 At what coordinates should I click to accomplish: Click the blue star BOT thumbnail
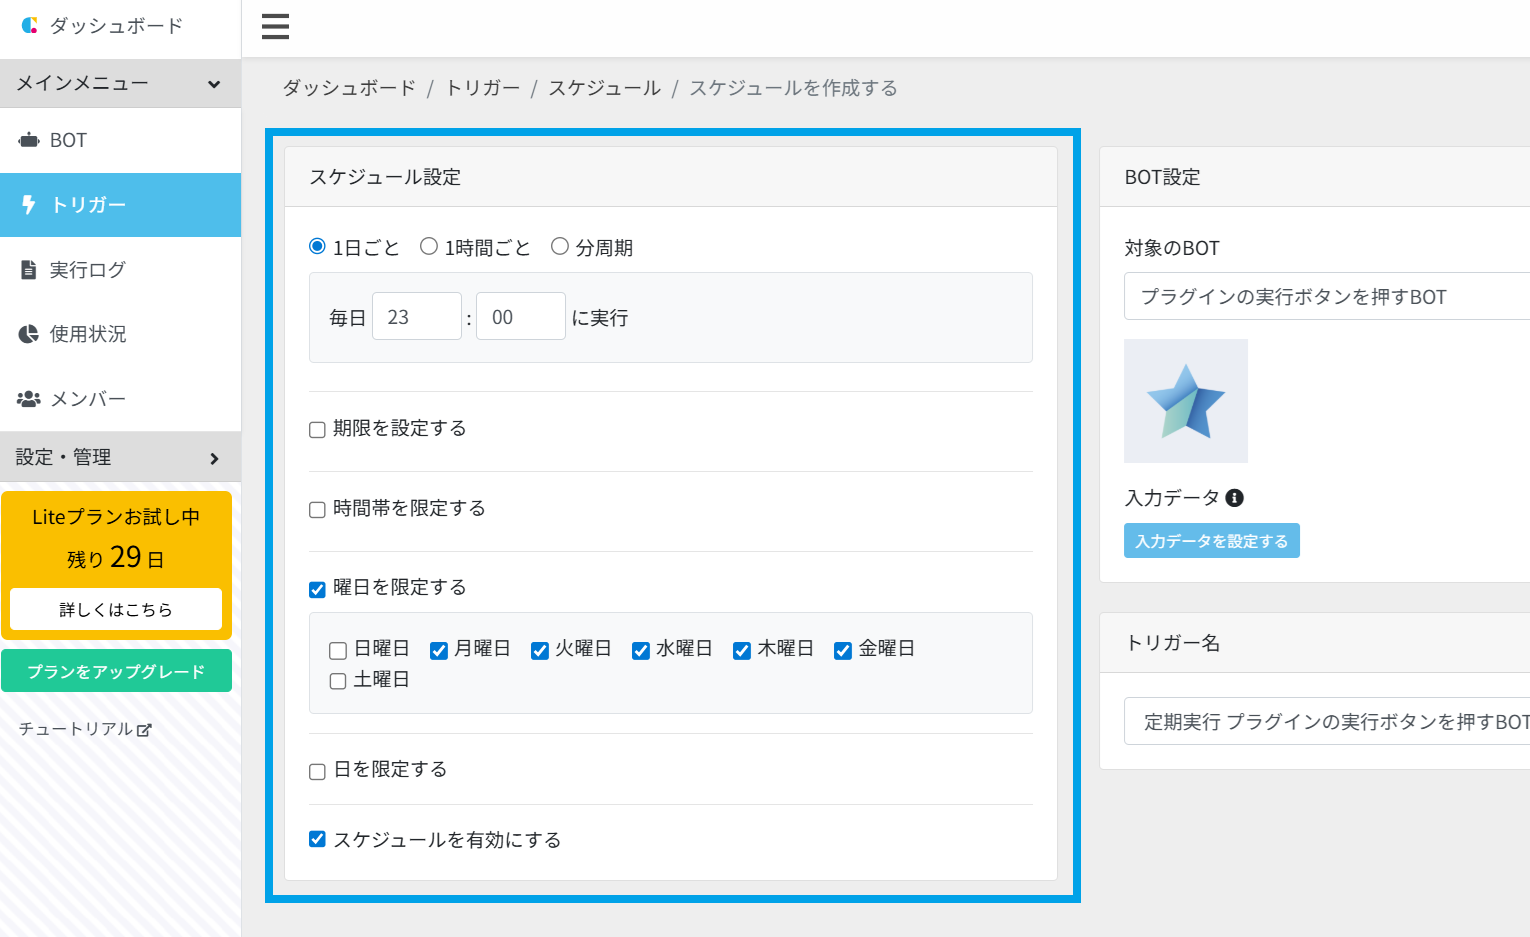point(1186,401)
